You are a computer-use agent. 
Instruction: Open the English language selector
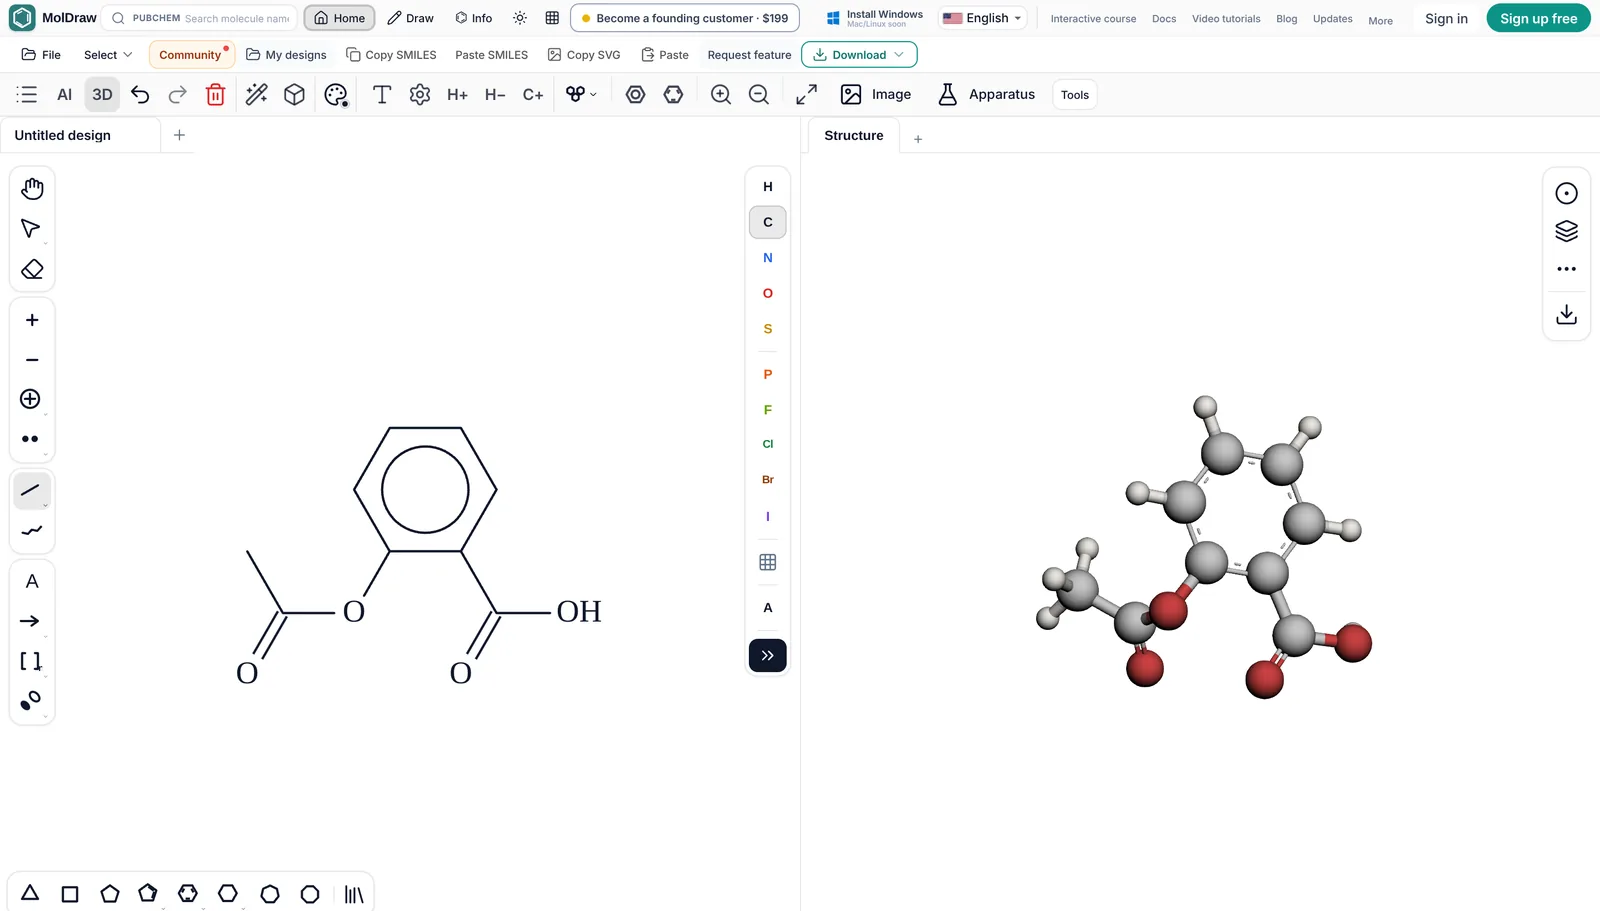[x=982, y=18]
